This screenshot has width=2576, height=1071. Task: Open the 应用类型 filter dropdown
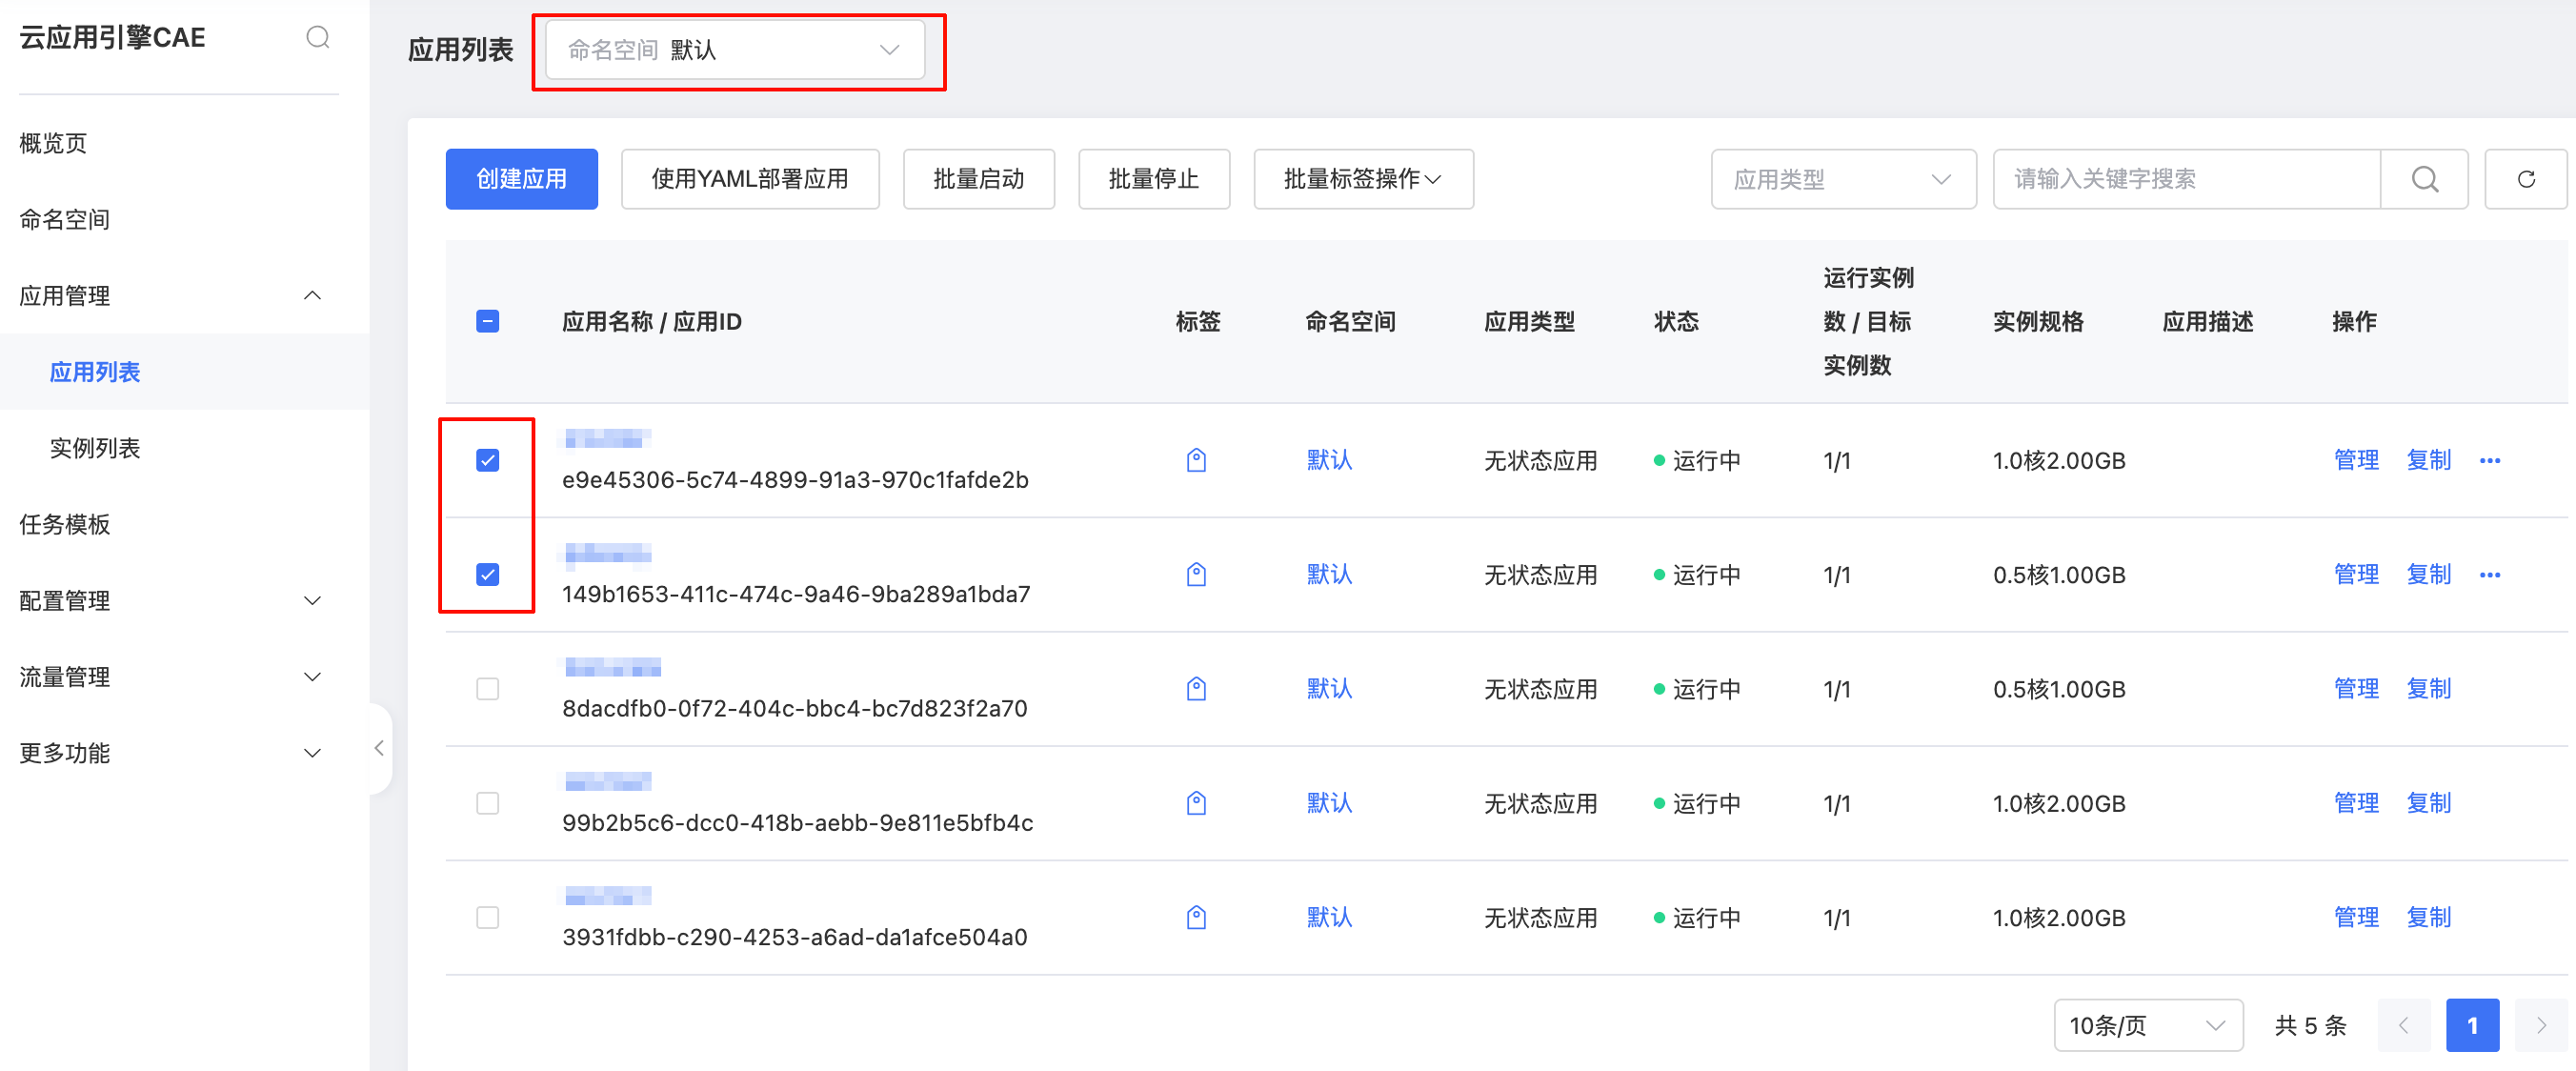(x=1842, y=179)
